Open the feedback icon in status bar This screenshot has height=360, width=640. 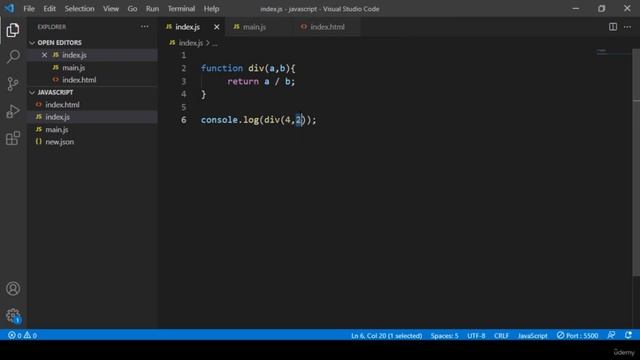point(611,335)
